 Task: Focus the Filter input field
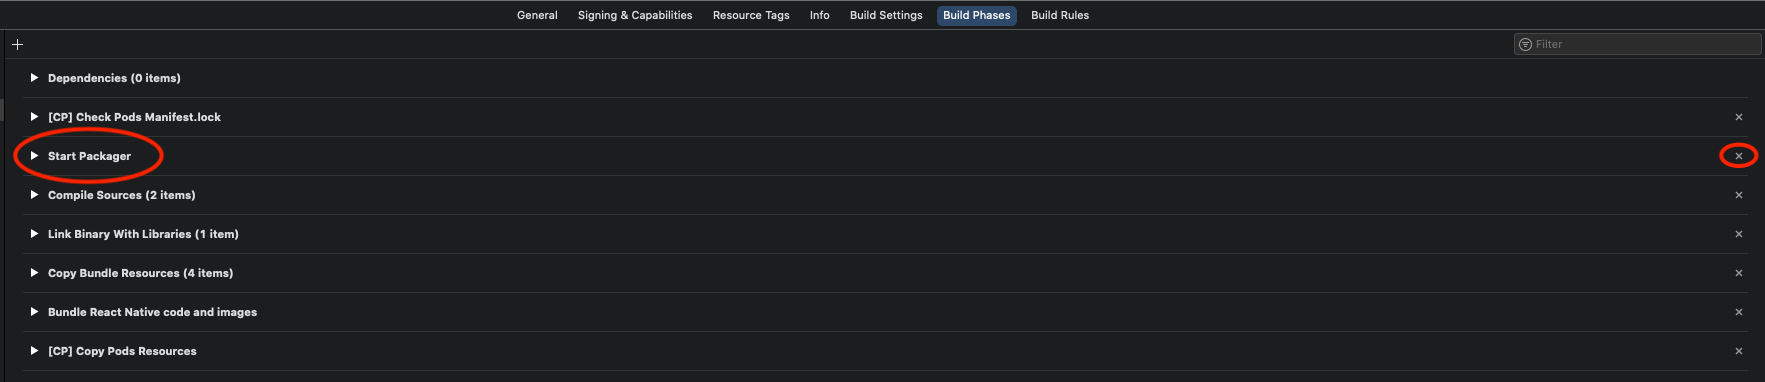[1637, 44]
